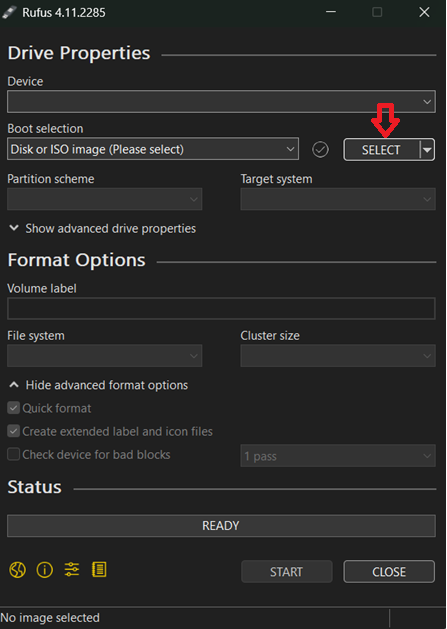This screenshot has height=629, width=447.
Task: Click the checksum checkmark circle icon
Action: 320,150
